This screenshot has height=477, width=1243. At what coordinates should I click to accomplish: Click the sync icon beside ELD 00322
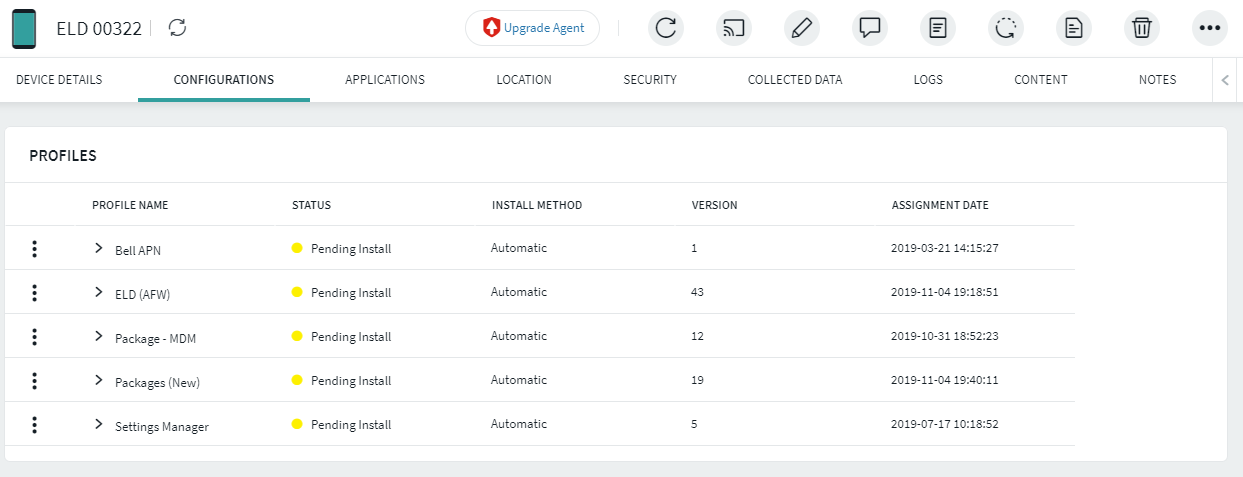(x=178, y=28)
